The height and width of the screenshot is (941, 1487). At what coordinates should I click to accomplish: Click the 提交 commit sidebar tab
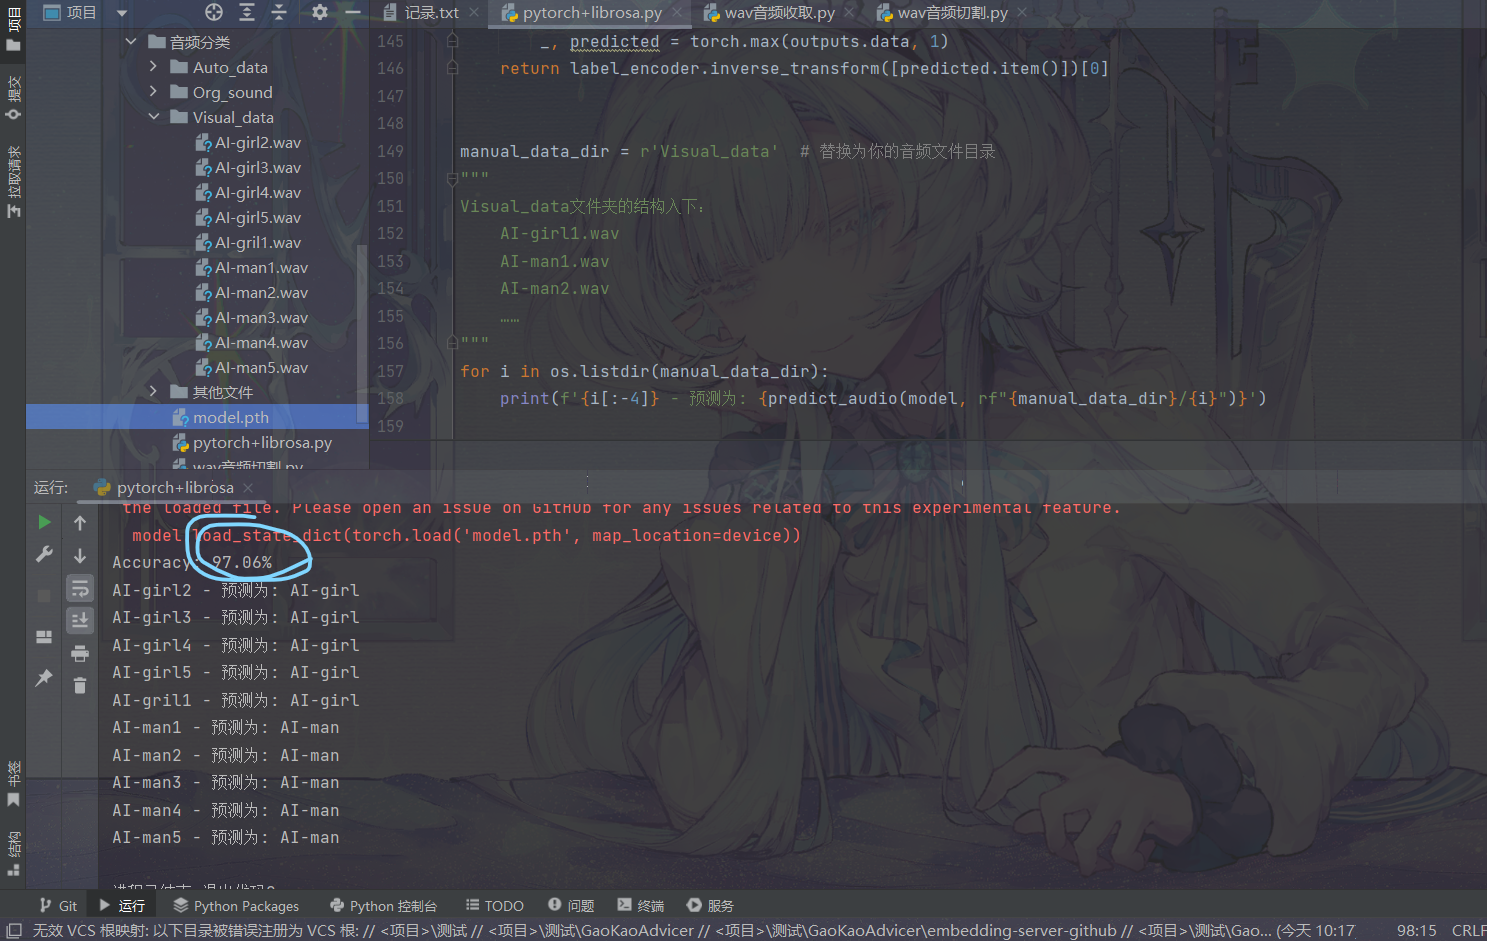[13, 98]
